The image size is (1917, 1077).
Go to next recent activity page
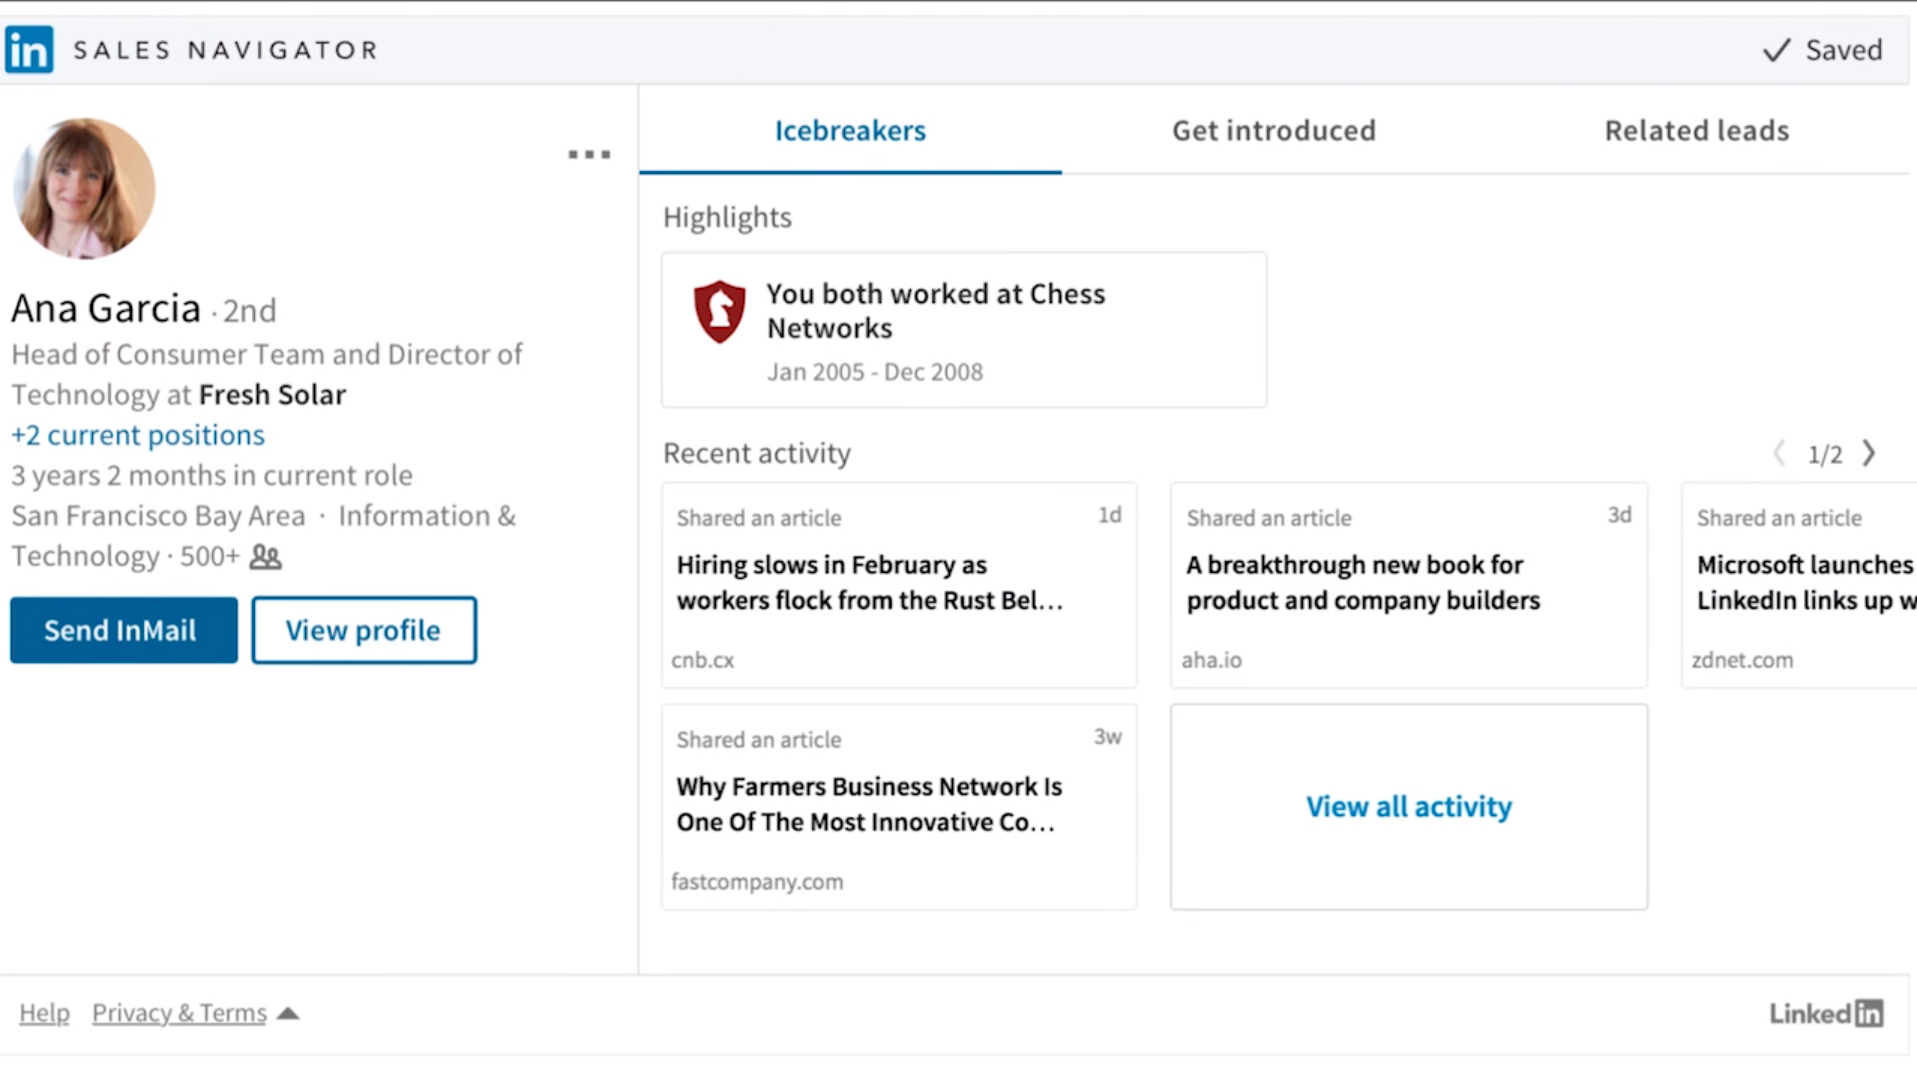(x=1869, y=453)
